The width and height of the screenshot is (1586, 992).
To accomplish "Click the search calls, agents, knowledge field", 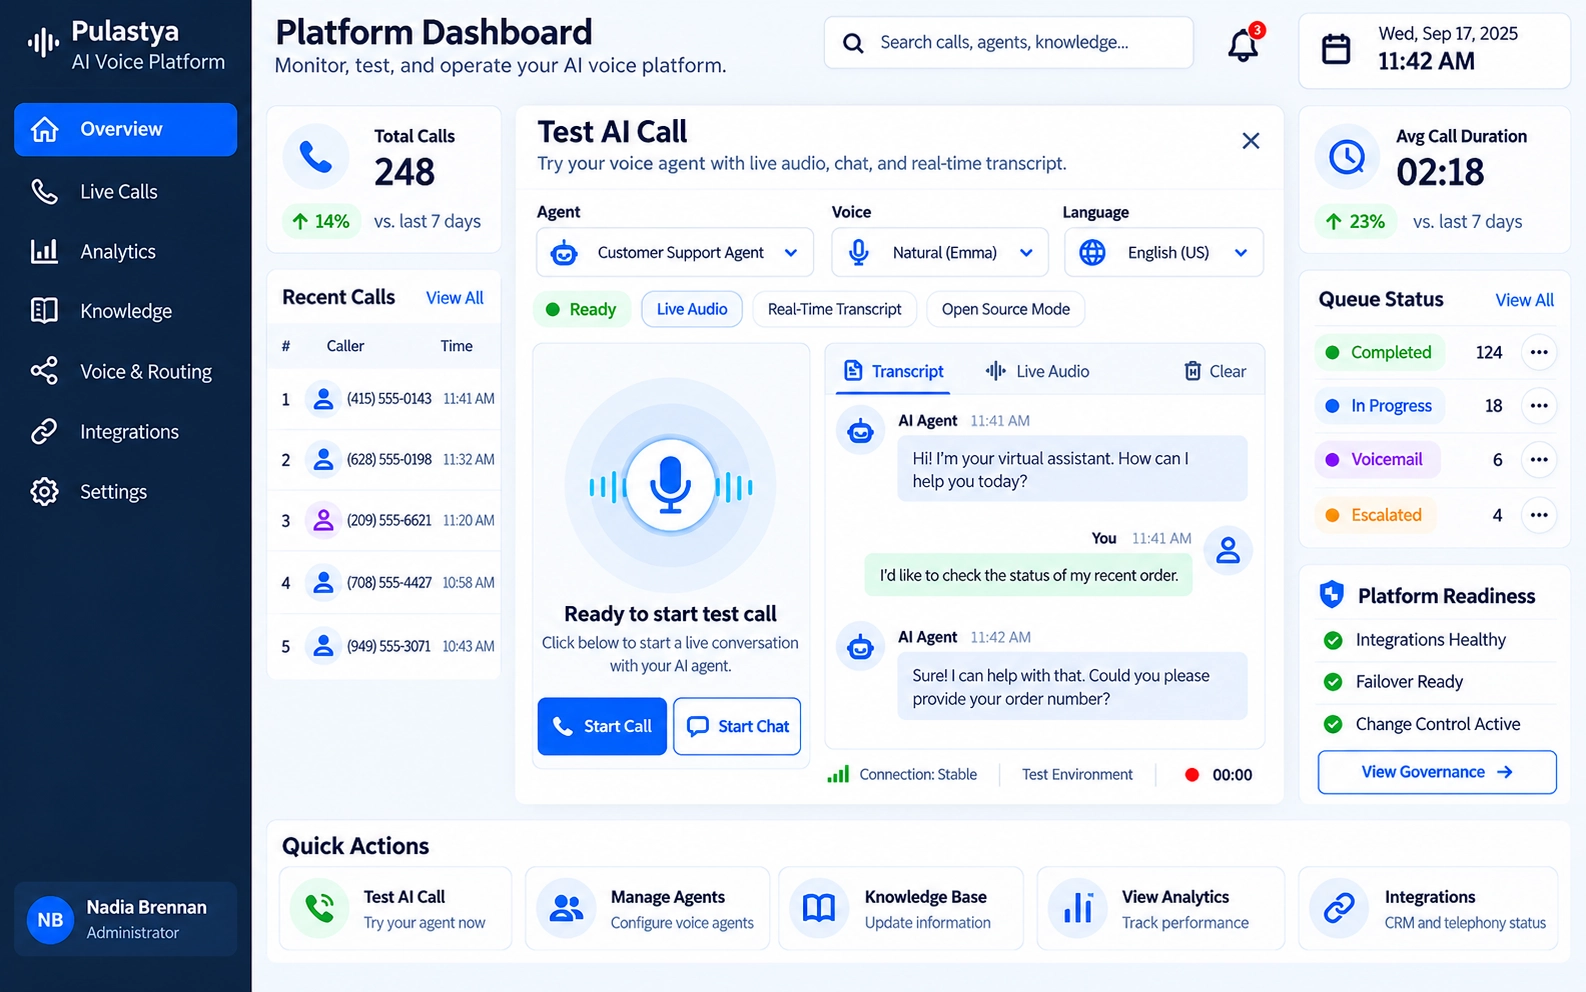I will click(1009, 42).
